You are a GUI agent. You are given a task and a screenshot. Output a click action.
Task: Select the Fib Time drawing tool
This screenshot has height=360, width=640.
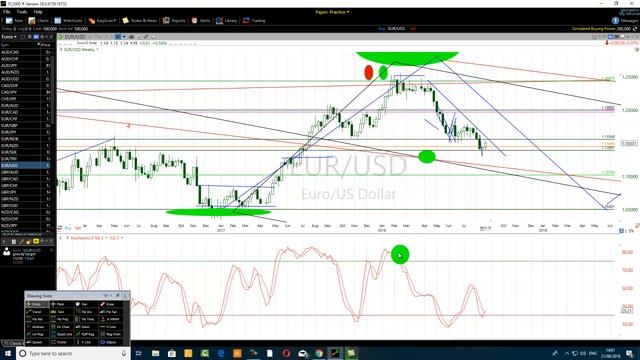coord(87,319)
